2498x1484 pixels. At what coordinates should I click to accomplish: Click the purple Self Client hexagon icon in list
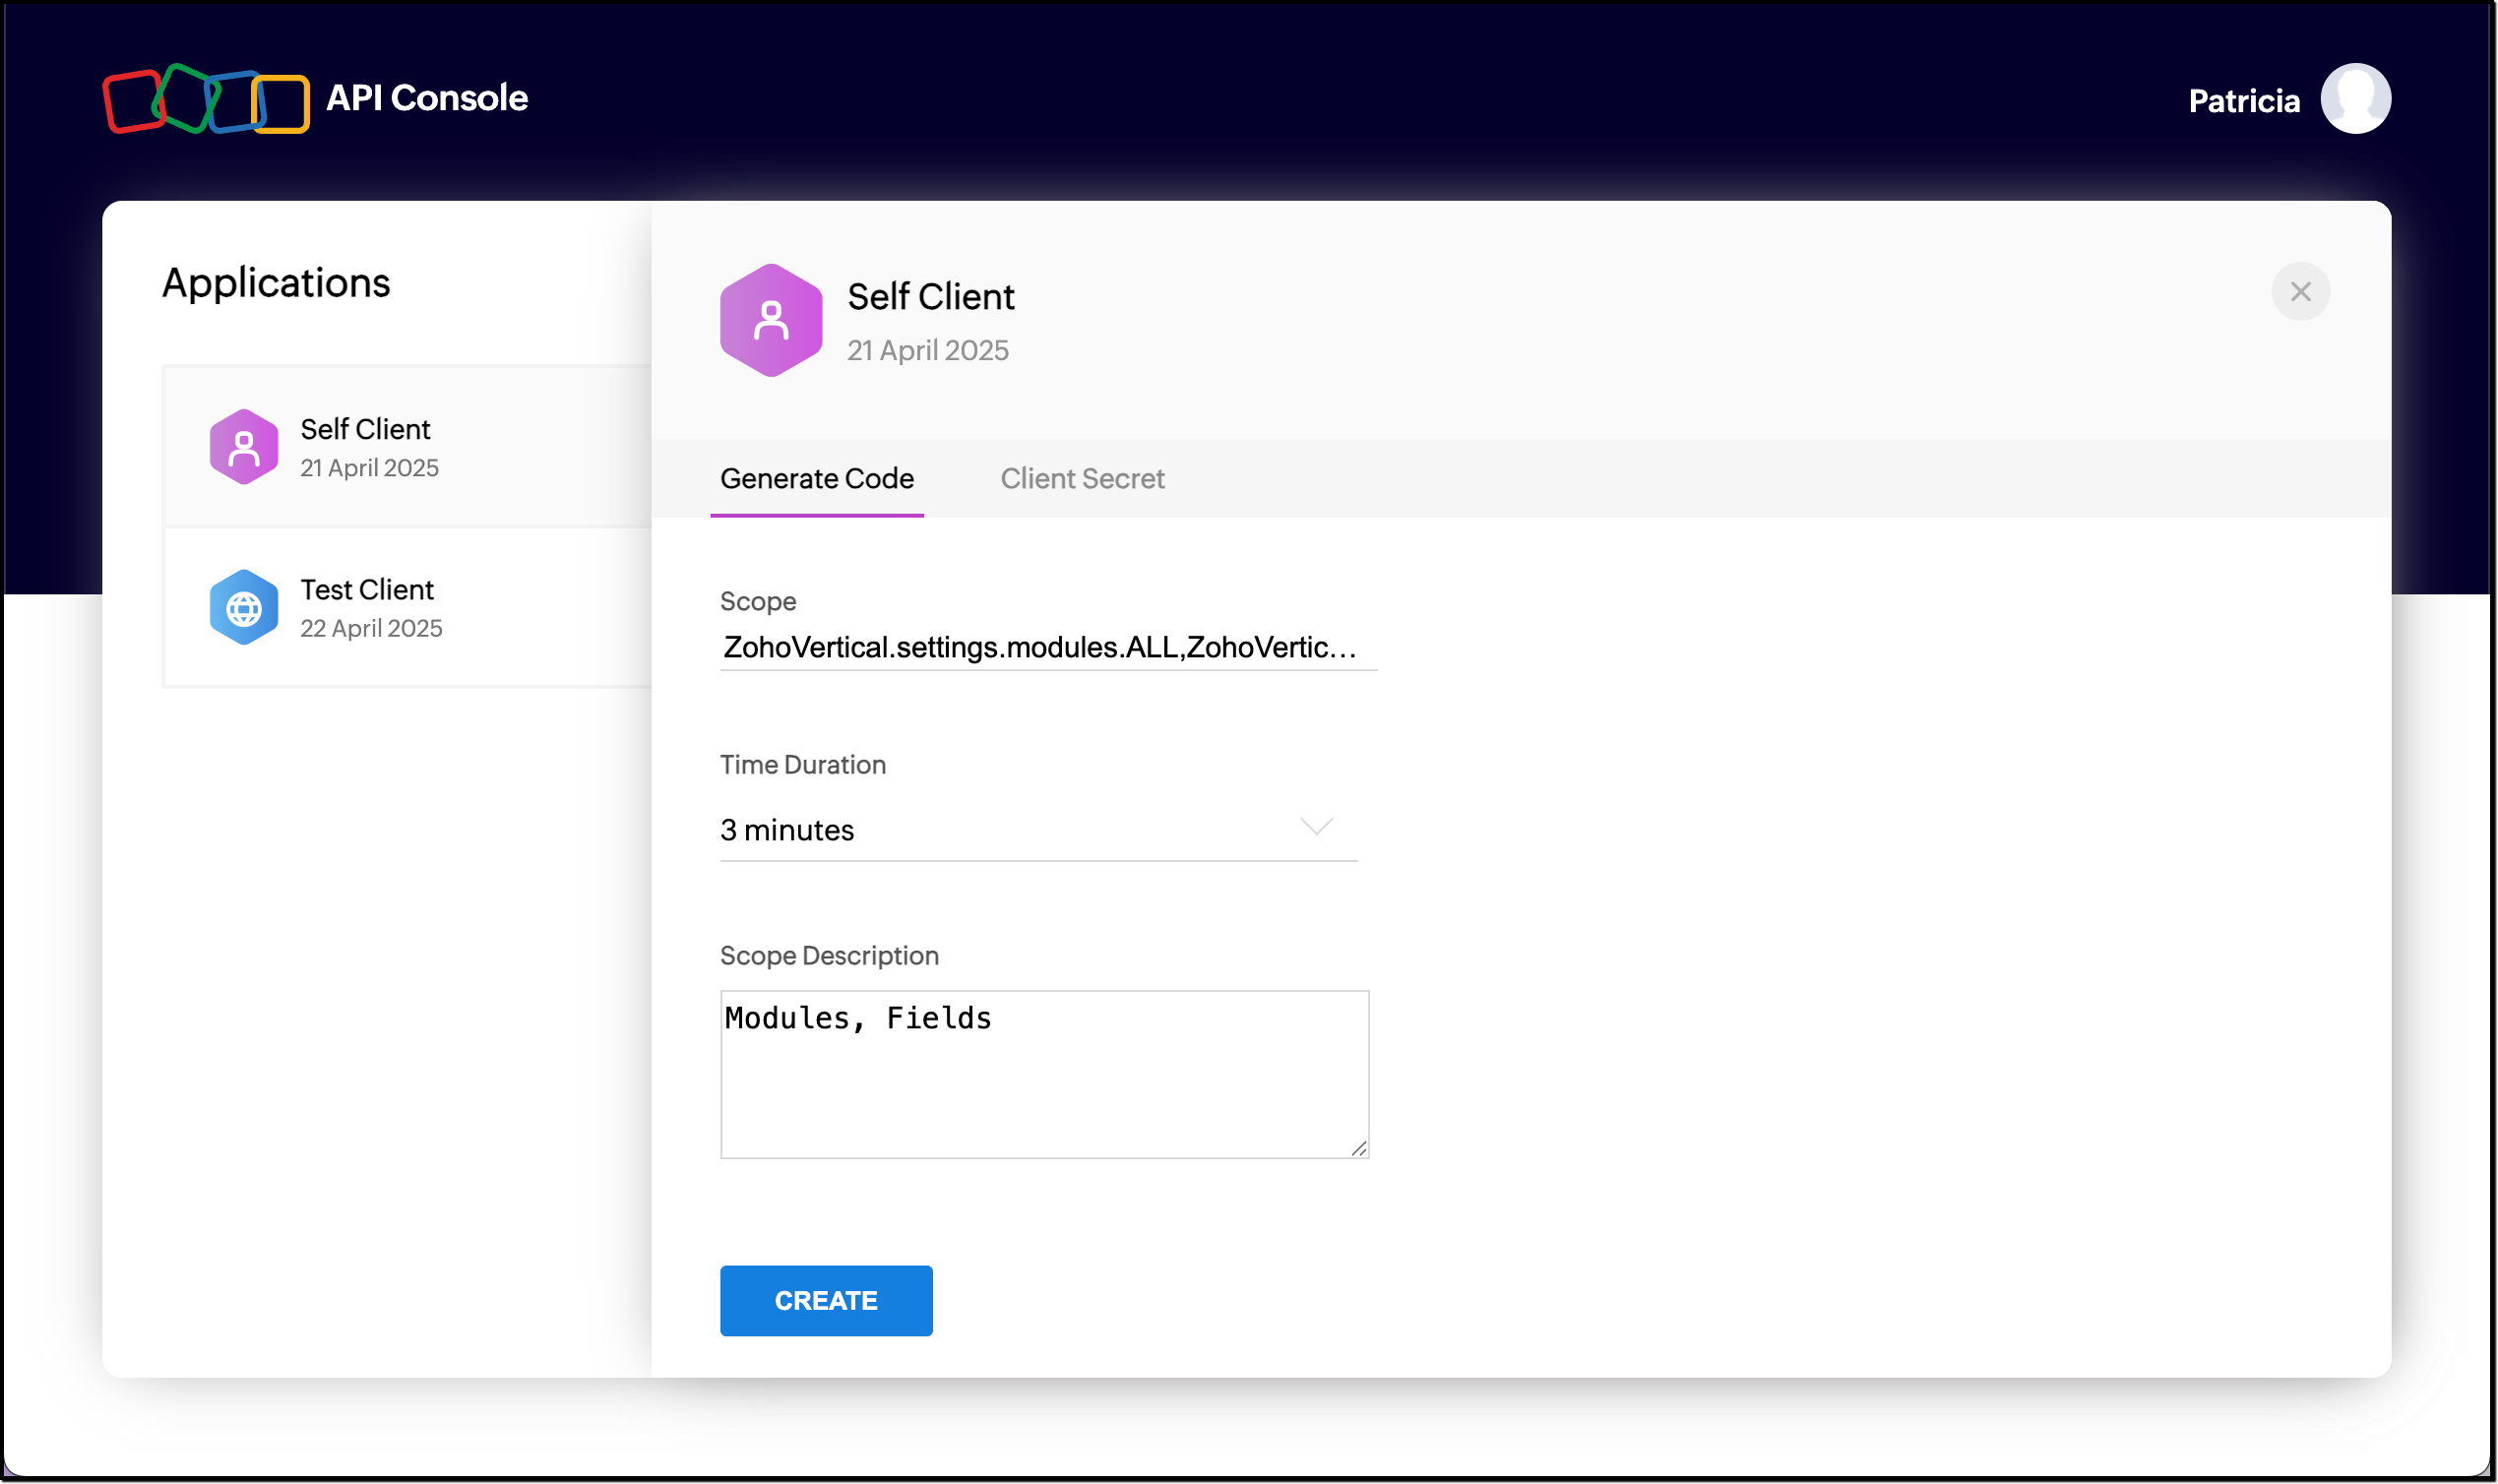pyautogui.click(x=243, y=447)
